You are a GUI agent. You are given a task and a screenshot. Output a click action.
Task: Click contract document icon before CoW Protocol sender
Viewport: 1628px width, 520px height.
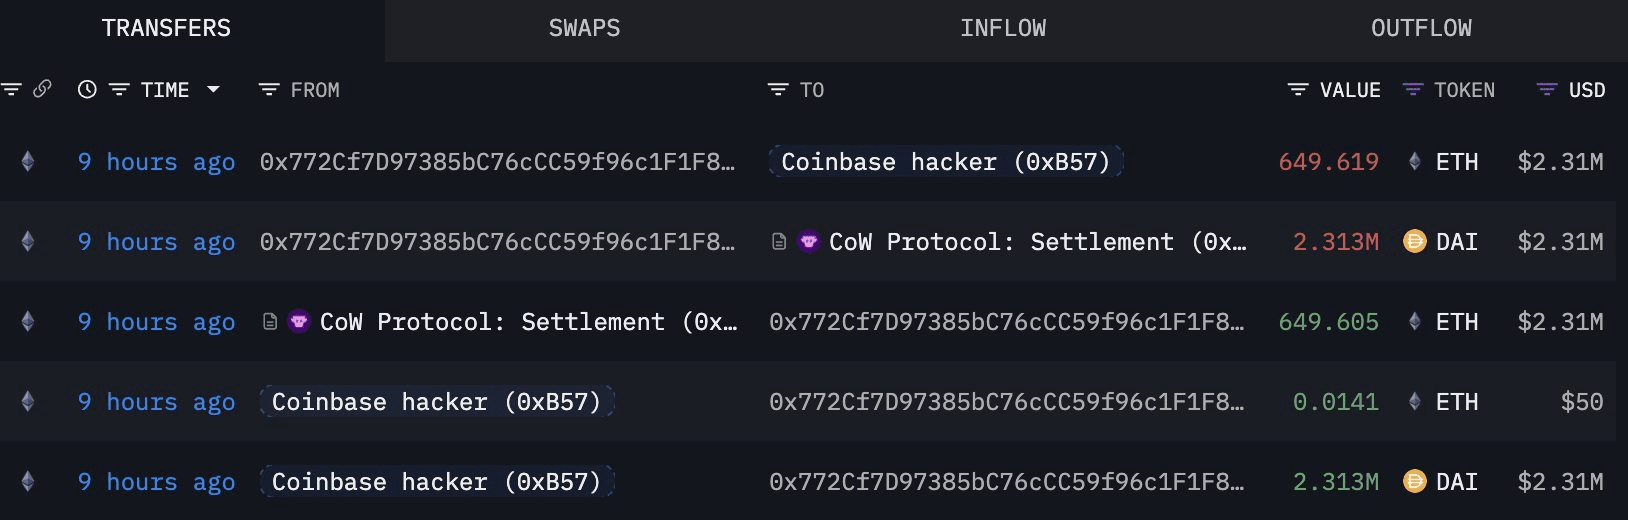[x=269, y=322]
